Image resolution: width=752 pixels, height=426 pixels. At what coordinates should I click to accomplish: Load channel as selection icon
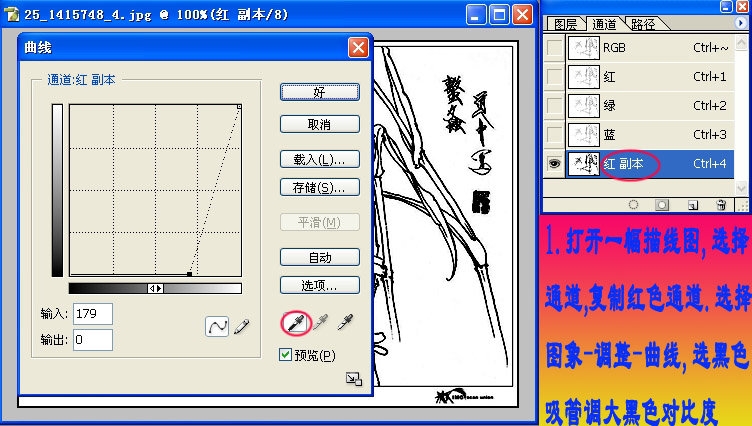pyautogui.click(x=634, y=205)
